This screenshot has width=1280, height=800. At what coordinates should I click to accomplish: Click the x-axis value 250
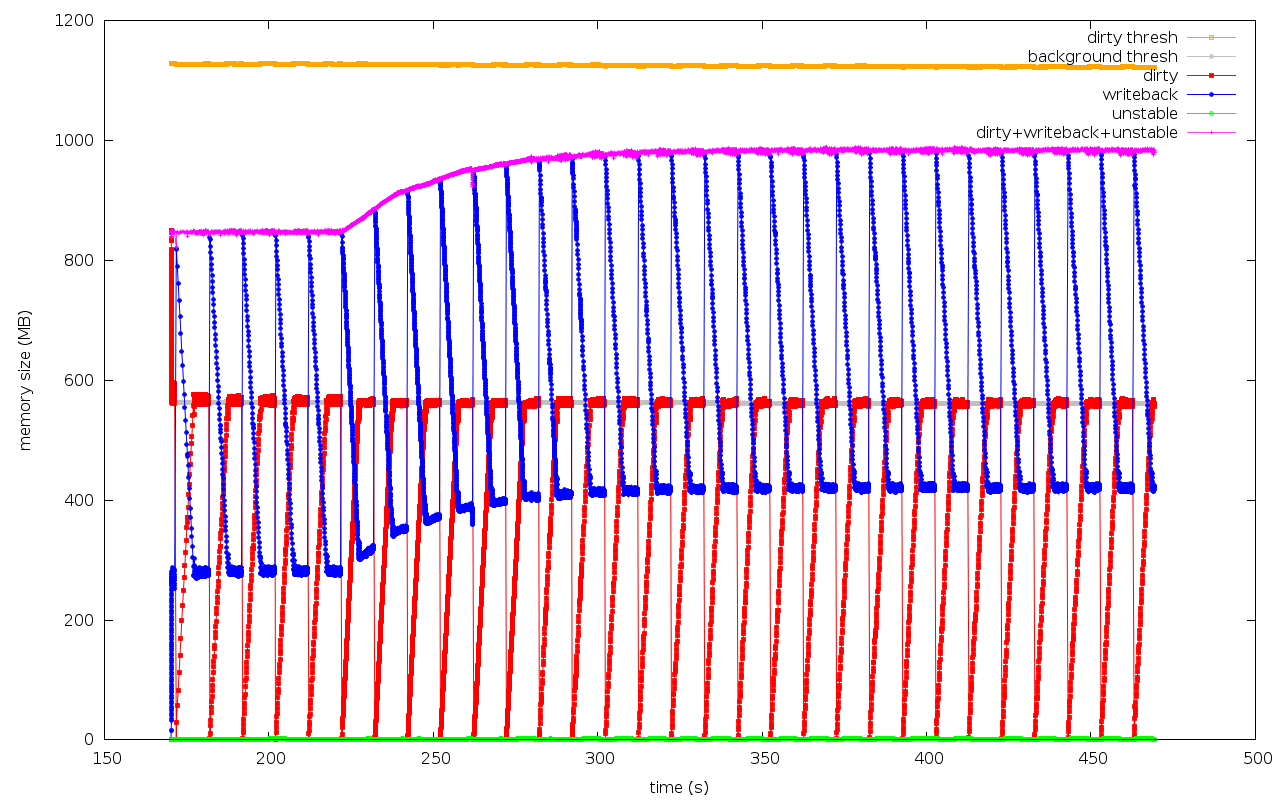click(x=435, y=759)
